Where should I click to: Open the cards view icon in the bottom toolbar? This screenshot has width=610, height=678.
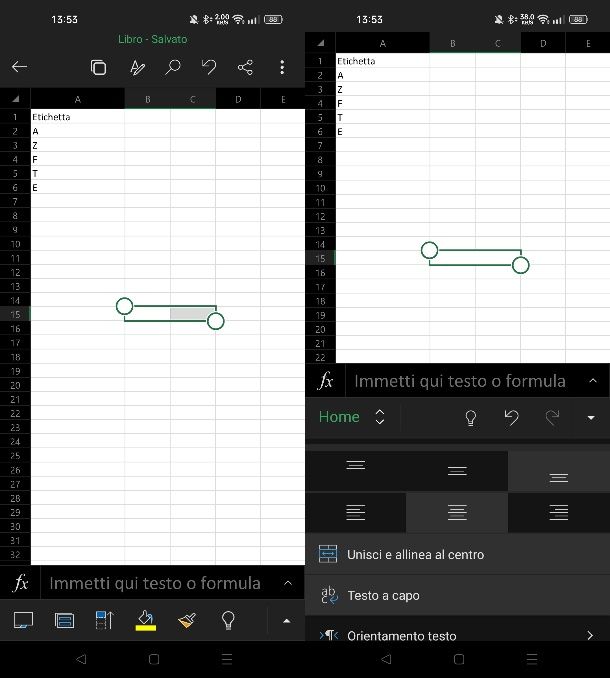[x=64, y=621]
